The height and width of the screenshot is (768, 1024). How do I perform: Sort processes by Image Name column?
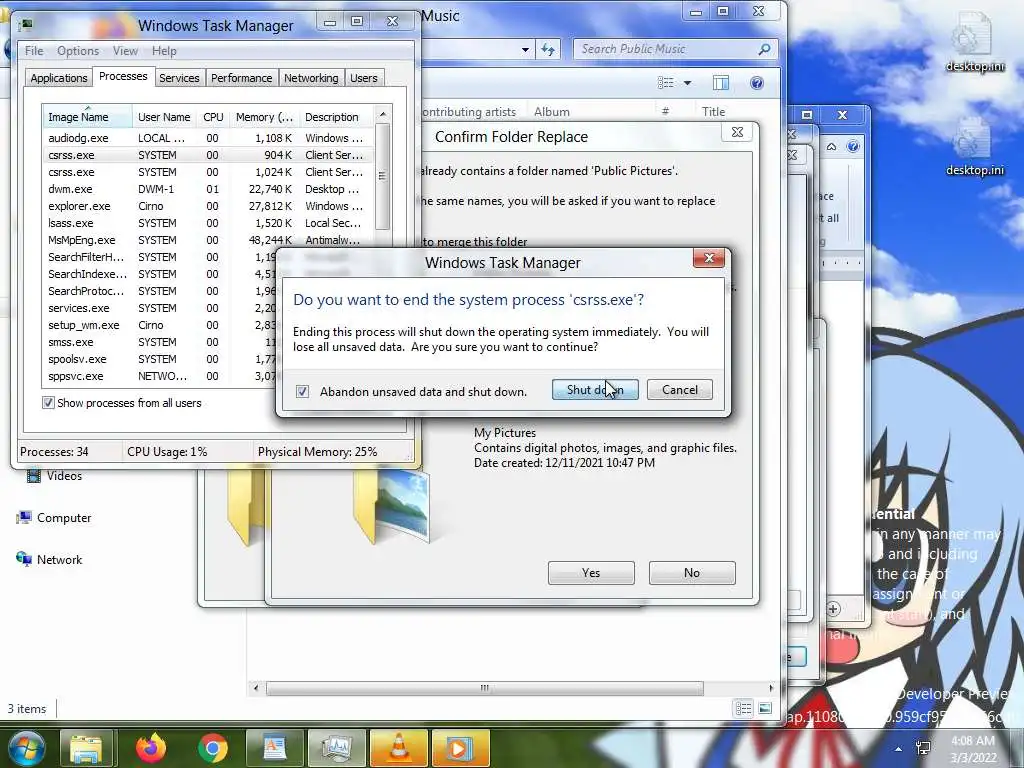(x=87, y=117)
